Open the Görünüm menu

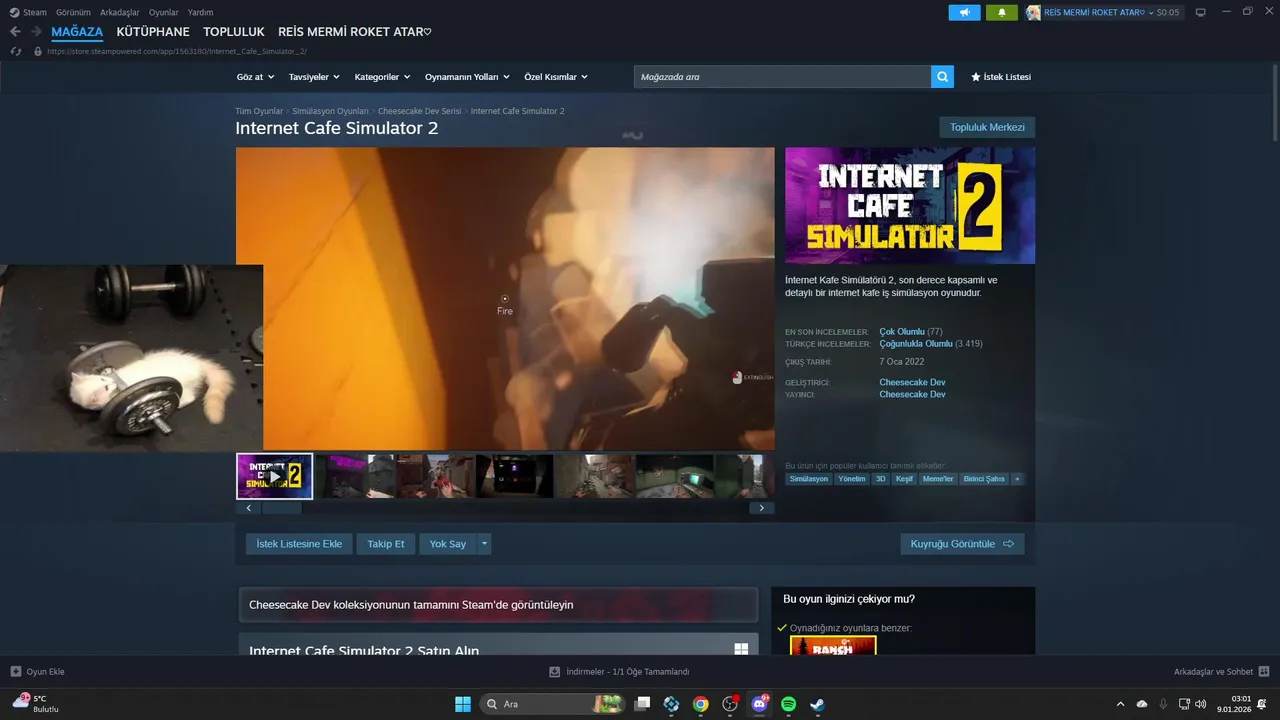point(73,12)
